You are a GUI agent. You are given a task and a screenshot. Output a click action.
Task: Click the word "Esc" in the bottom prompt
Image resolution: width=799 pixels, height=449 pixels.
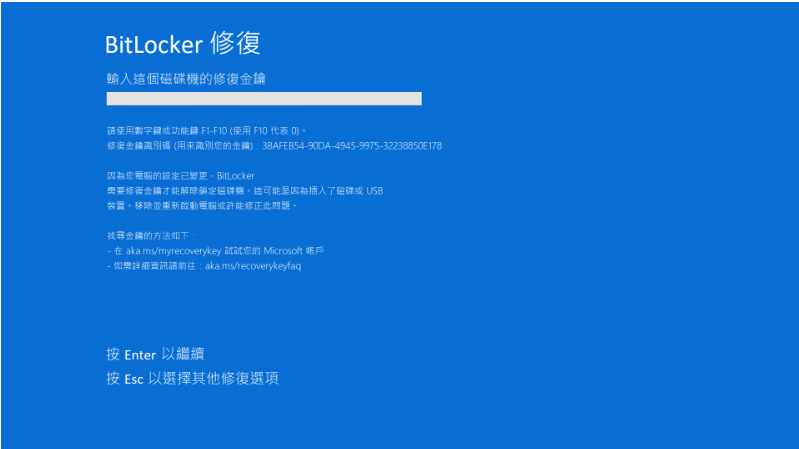click(x=134, y=379)
